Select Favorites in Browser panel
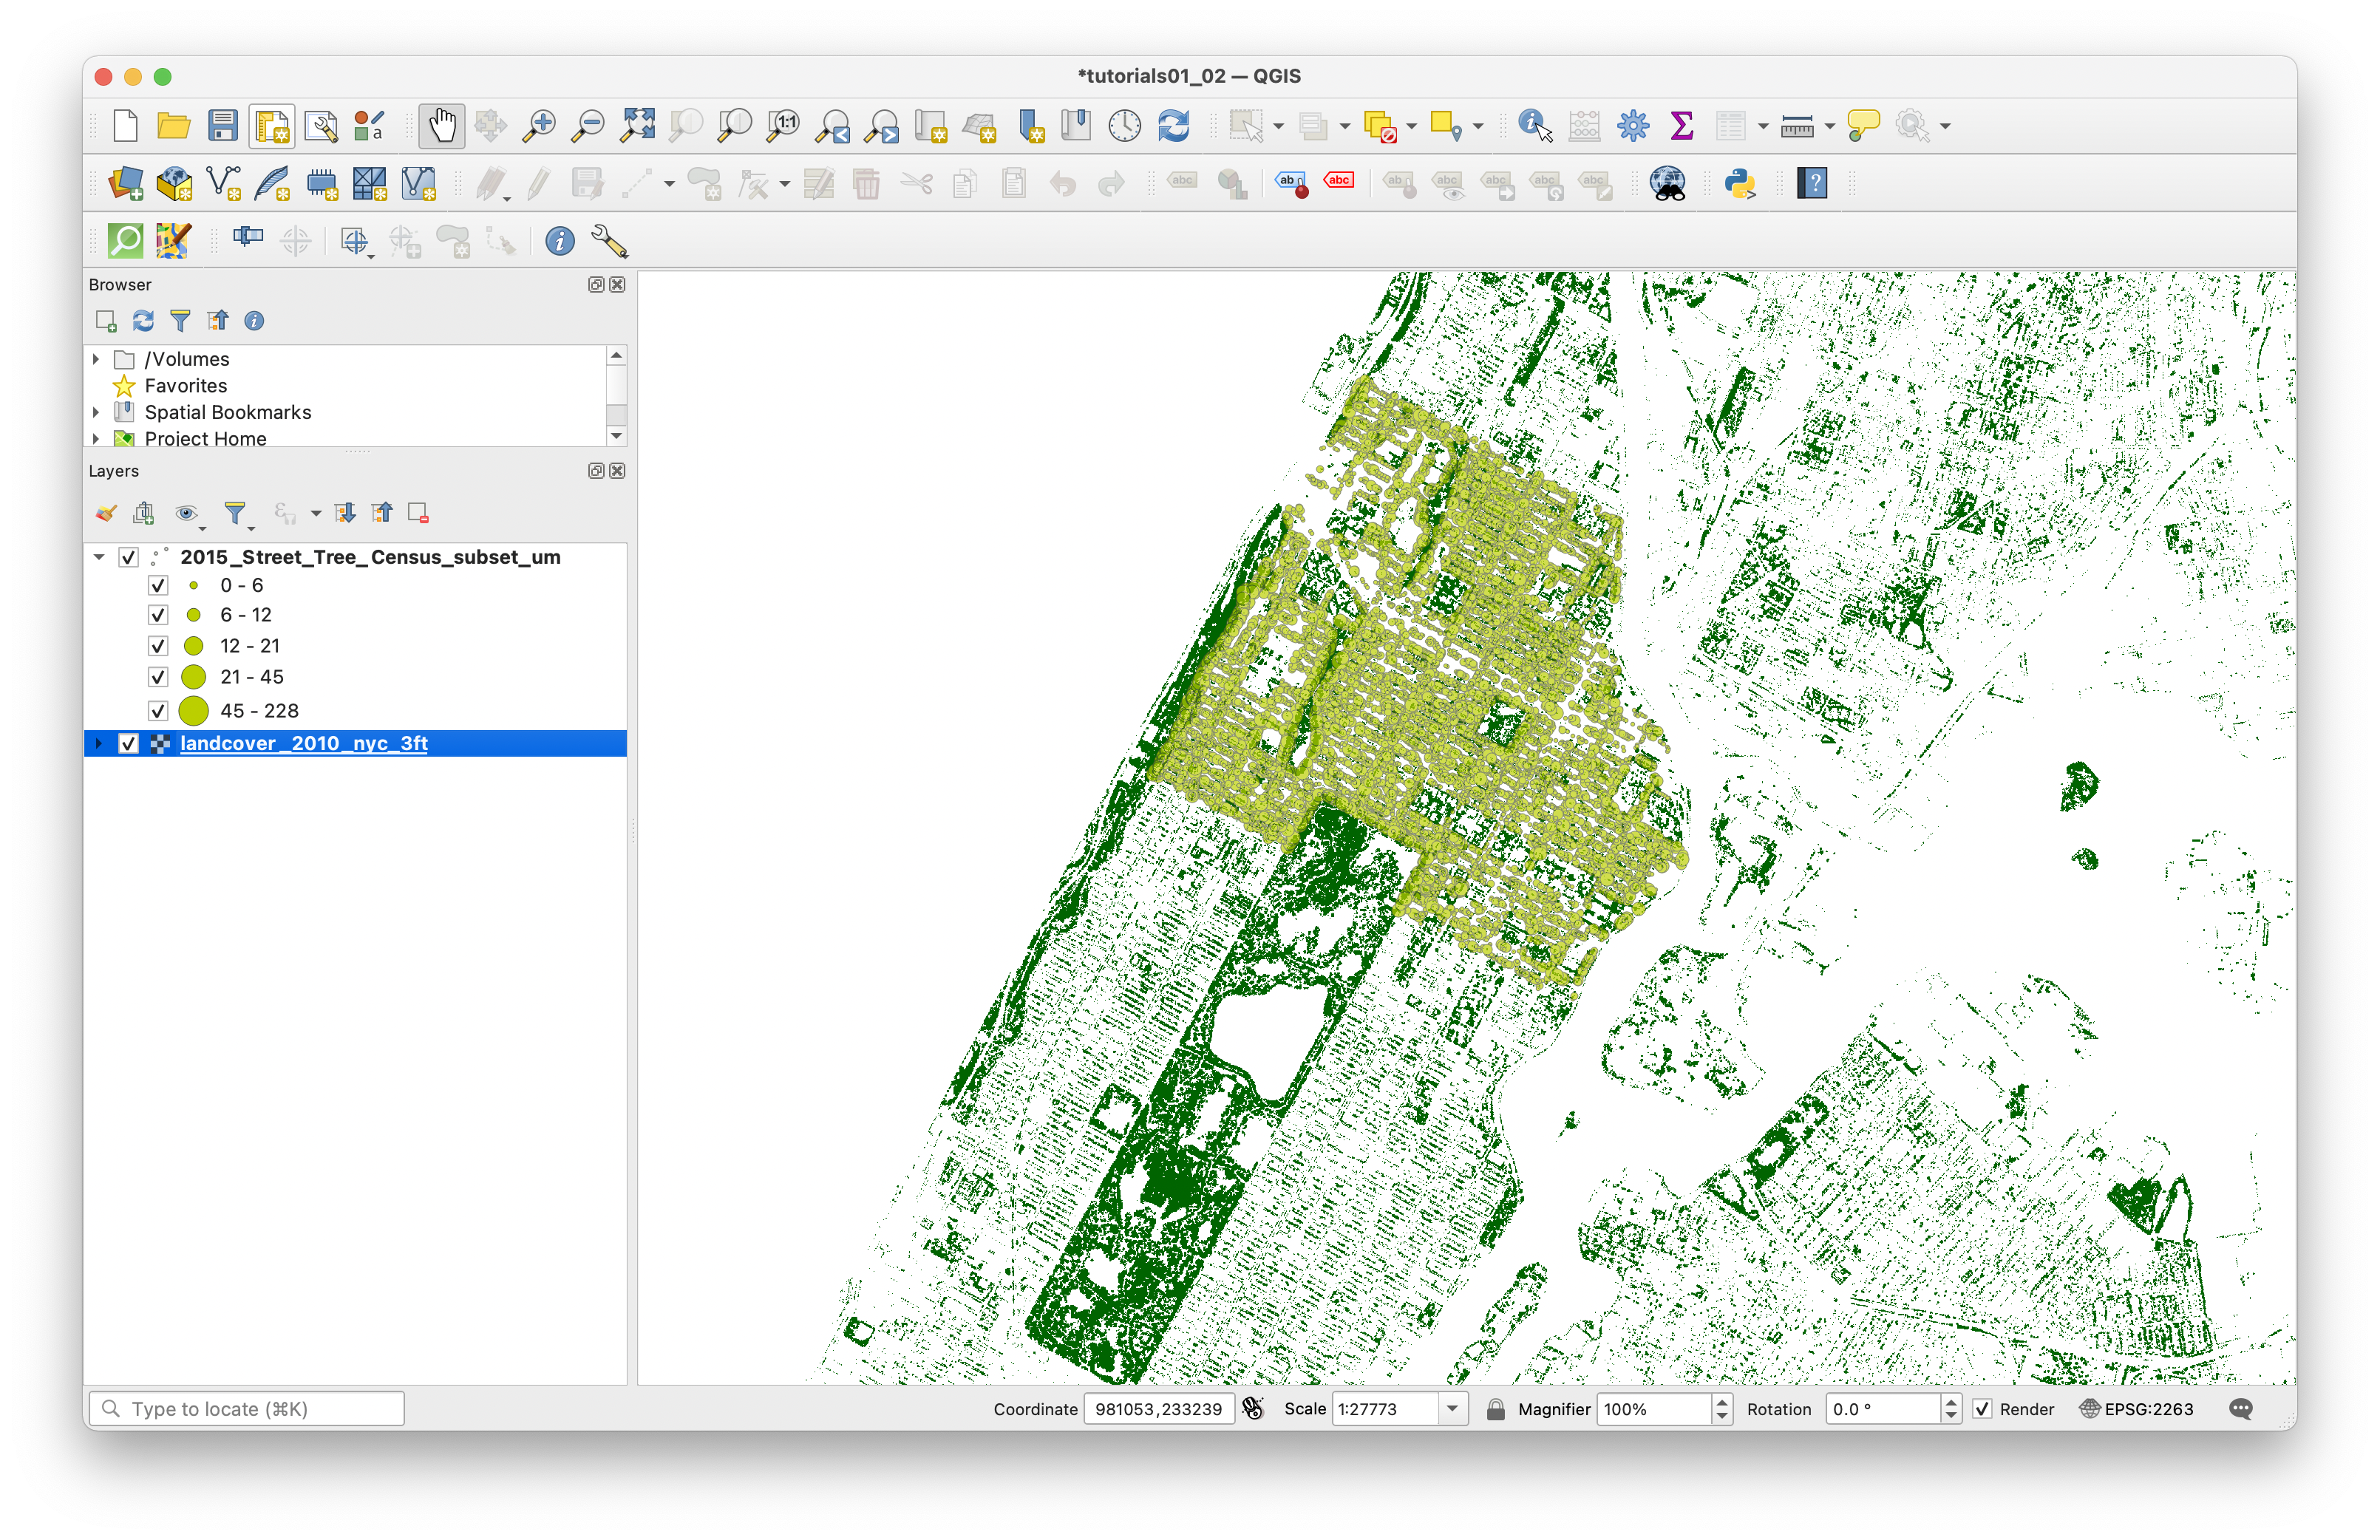 (185, 386)
